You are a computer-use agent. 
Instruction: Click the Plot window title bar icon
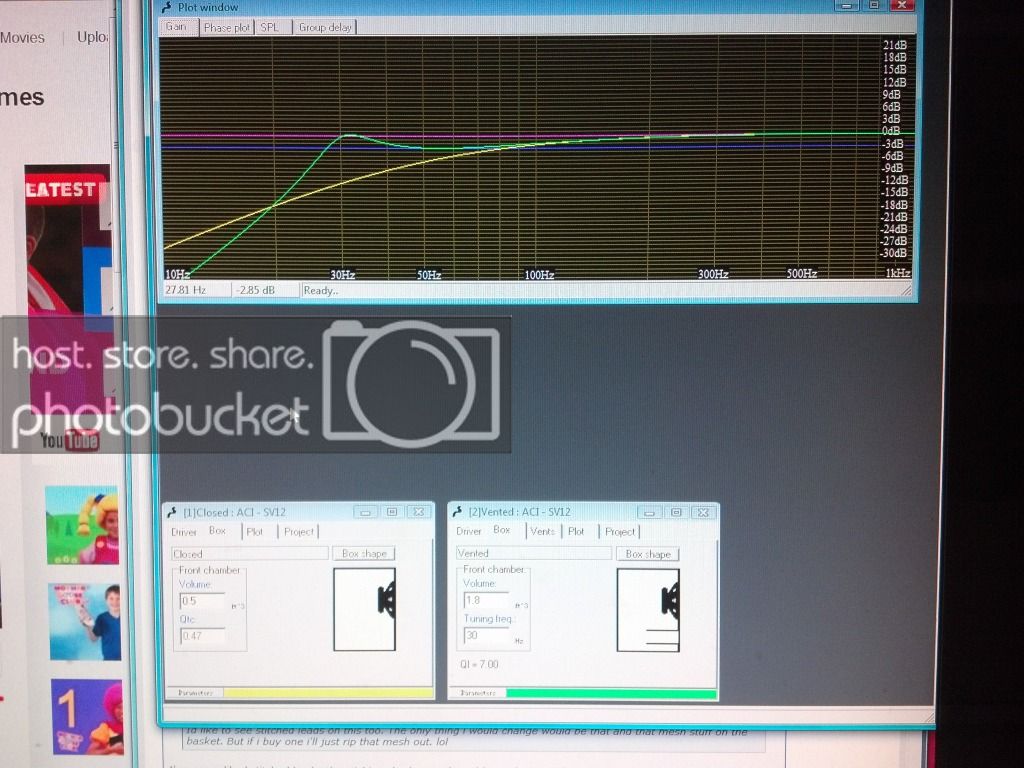click(x=167, y=7)
